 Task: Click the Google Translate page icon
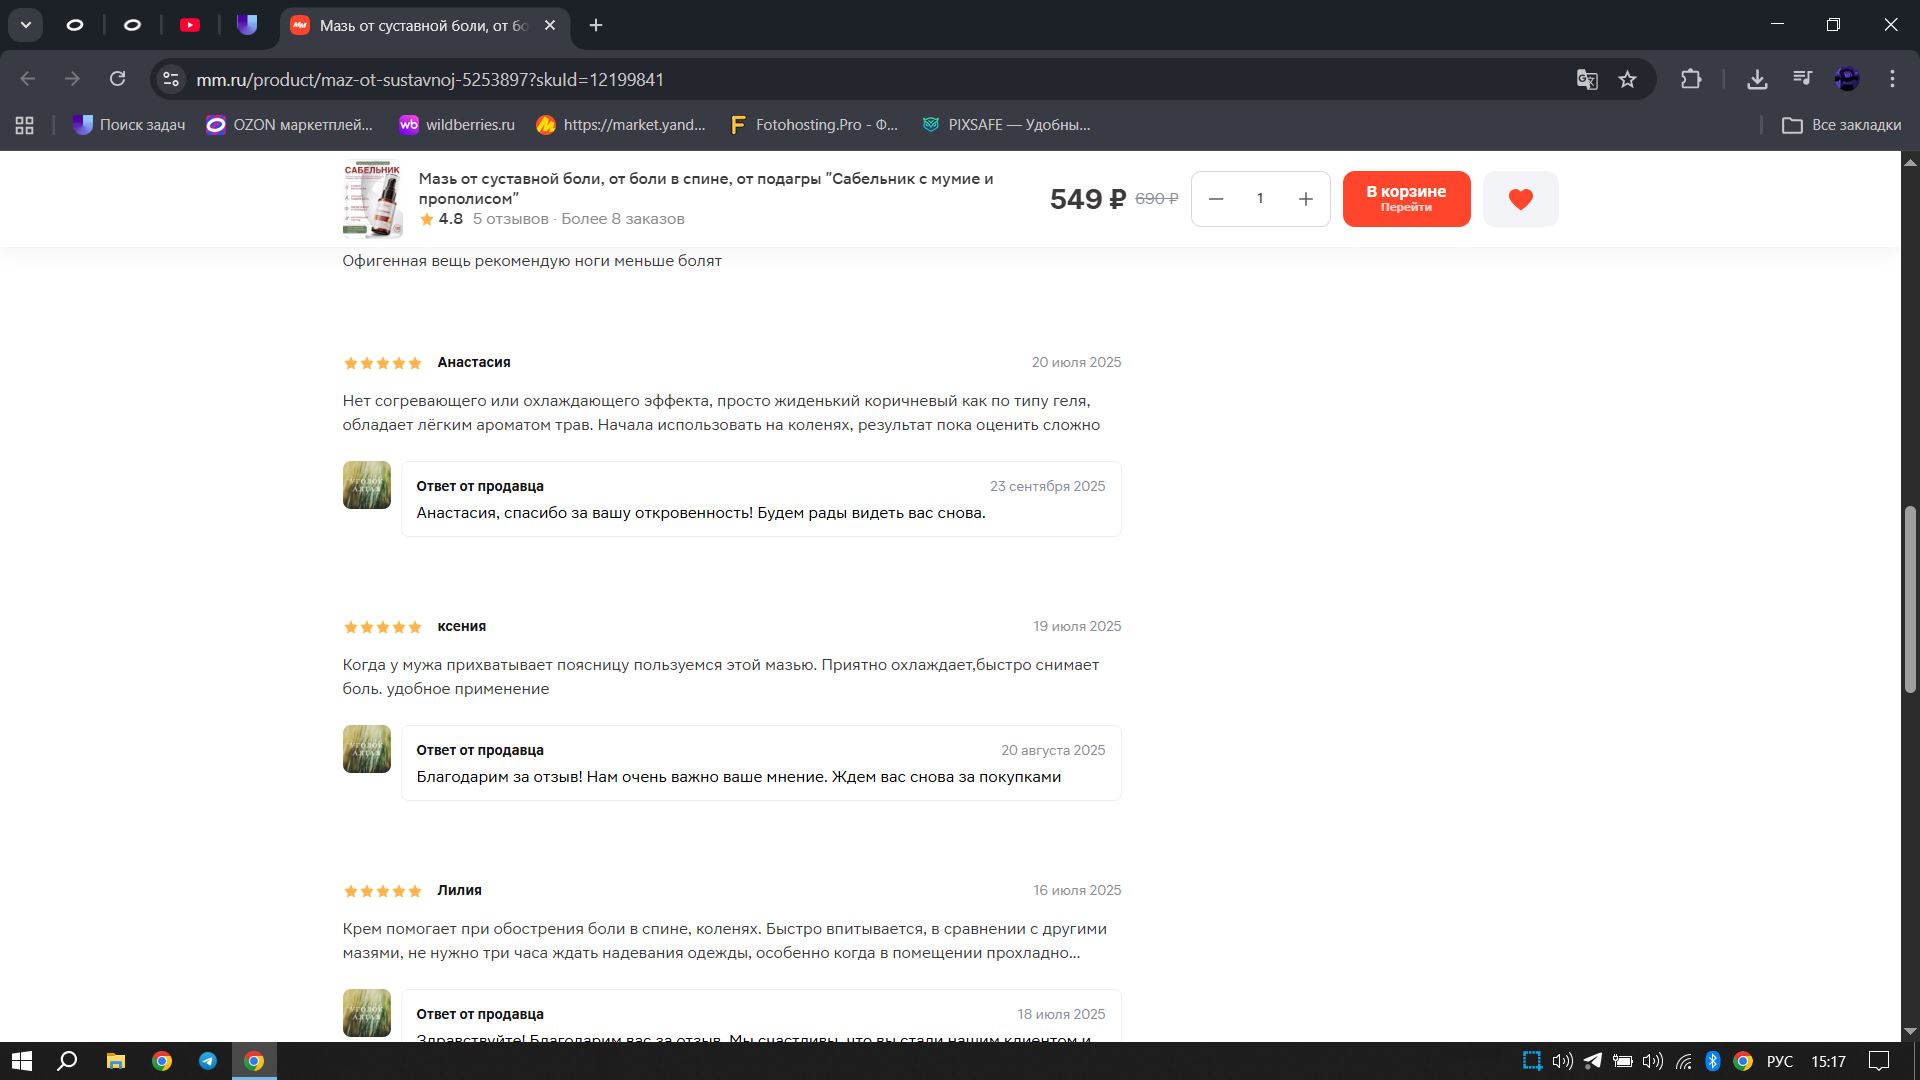(x=1586, y=79)
